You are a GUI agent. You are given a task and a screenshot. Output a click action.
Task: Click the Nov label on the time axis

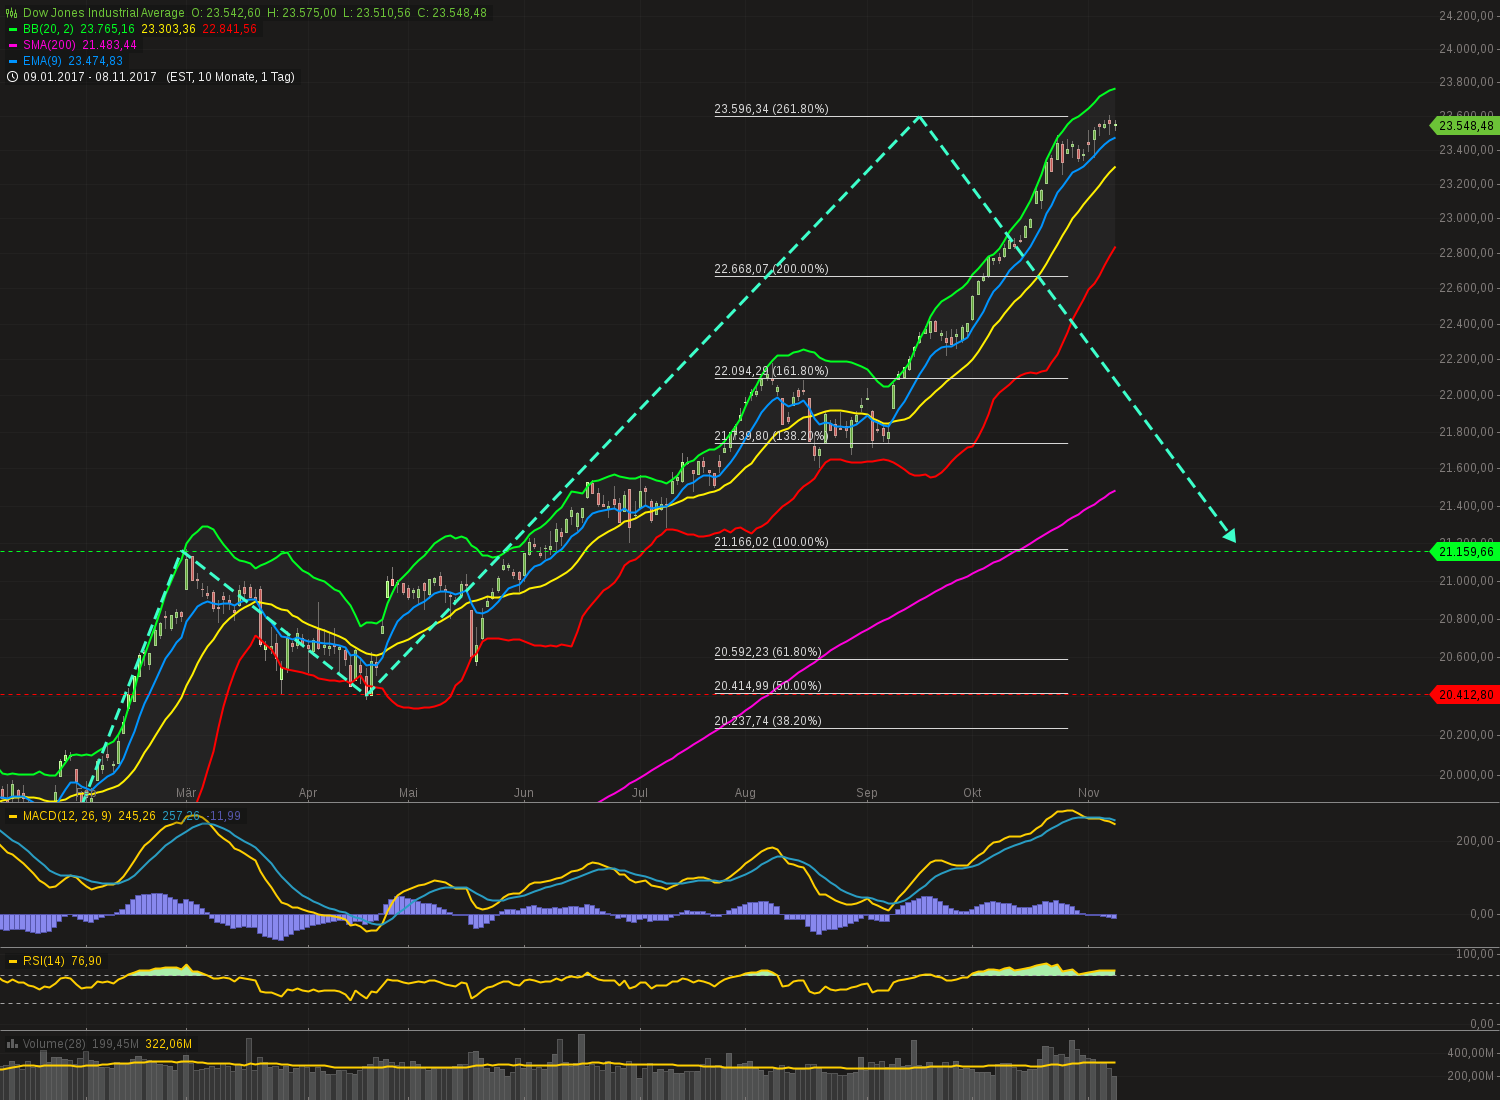pyautogui.click(x=1089, y=793)
